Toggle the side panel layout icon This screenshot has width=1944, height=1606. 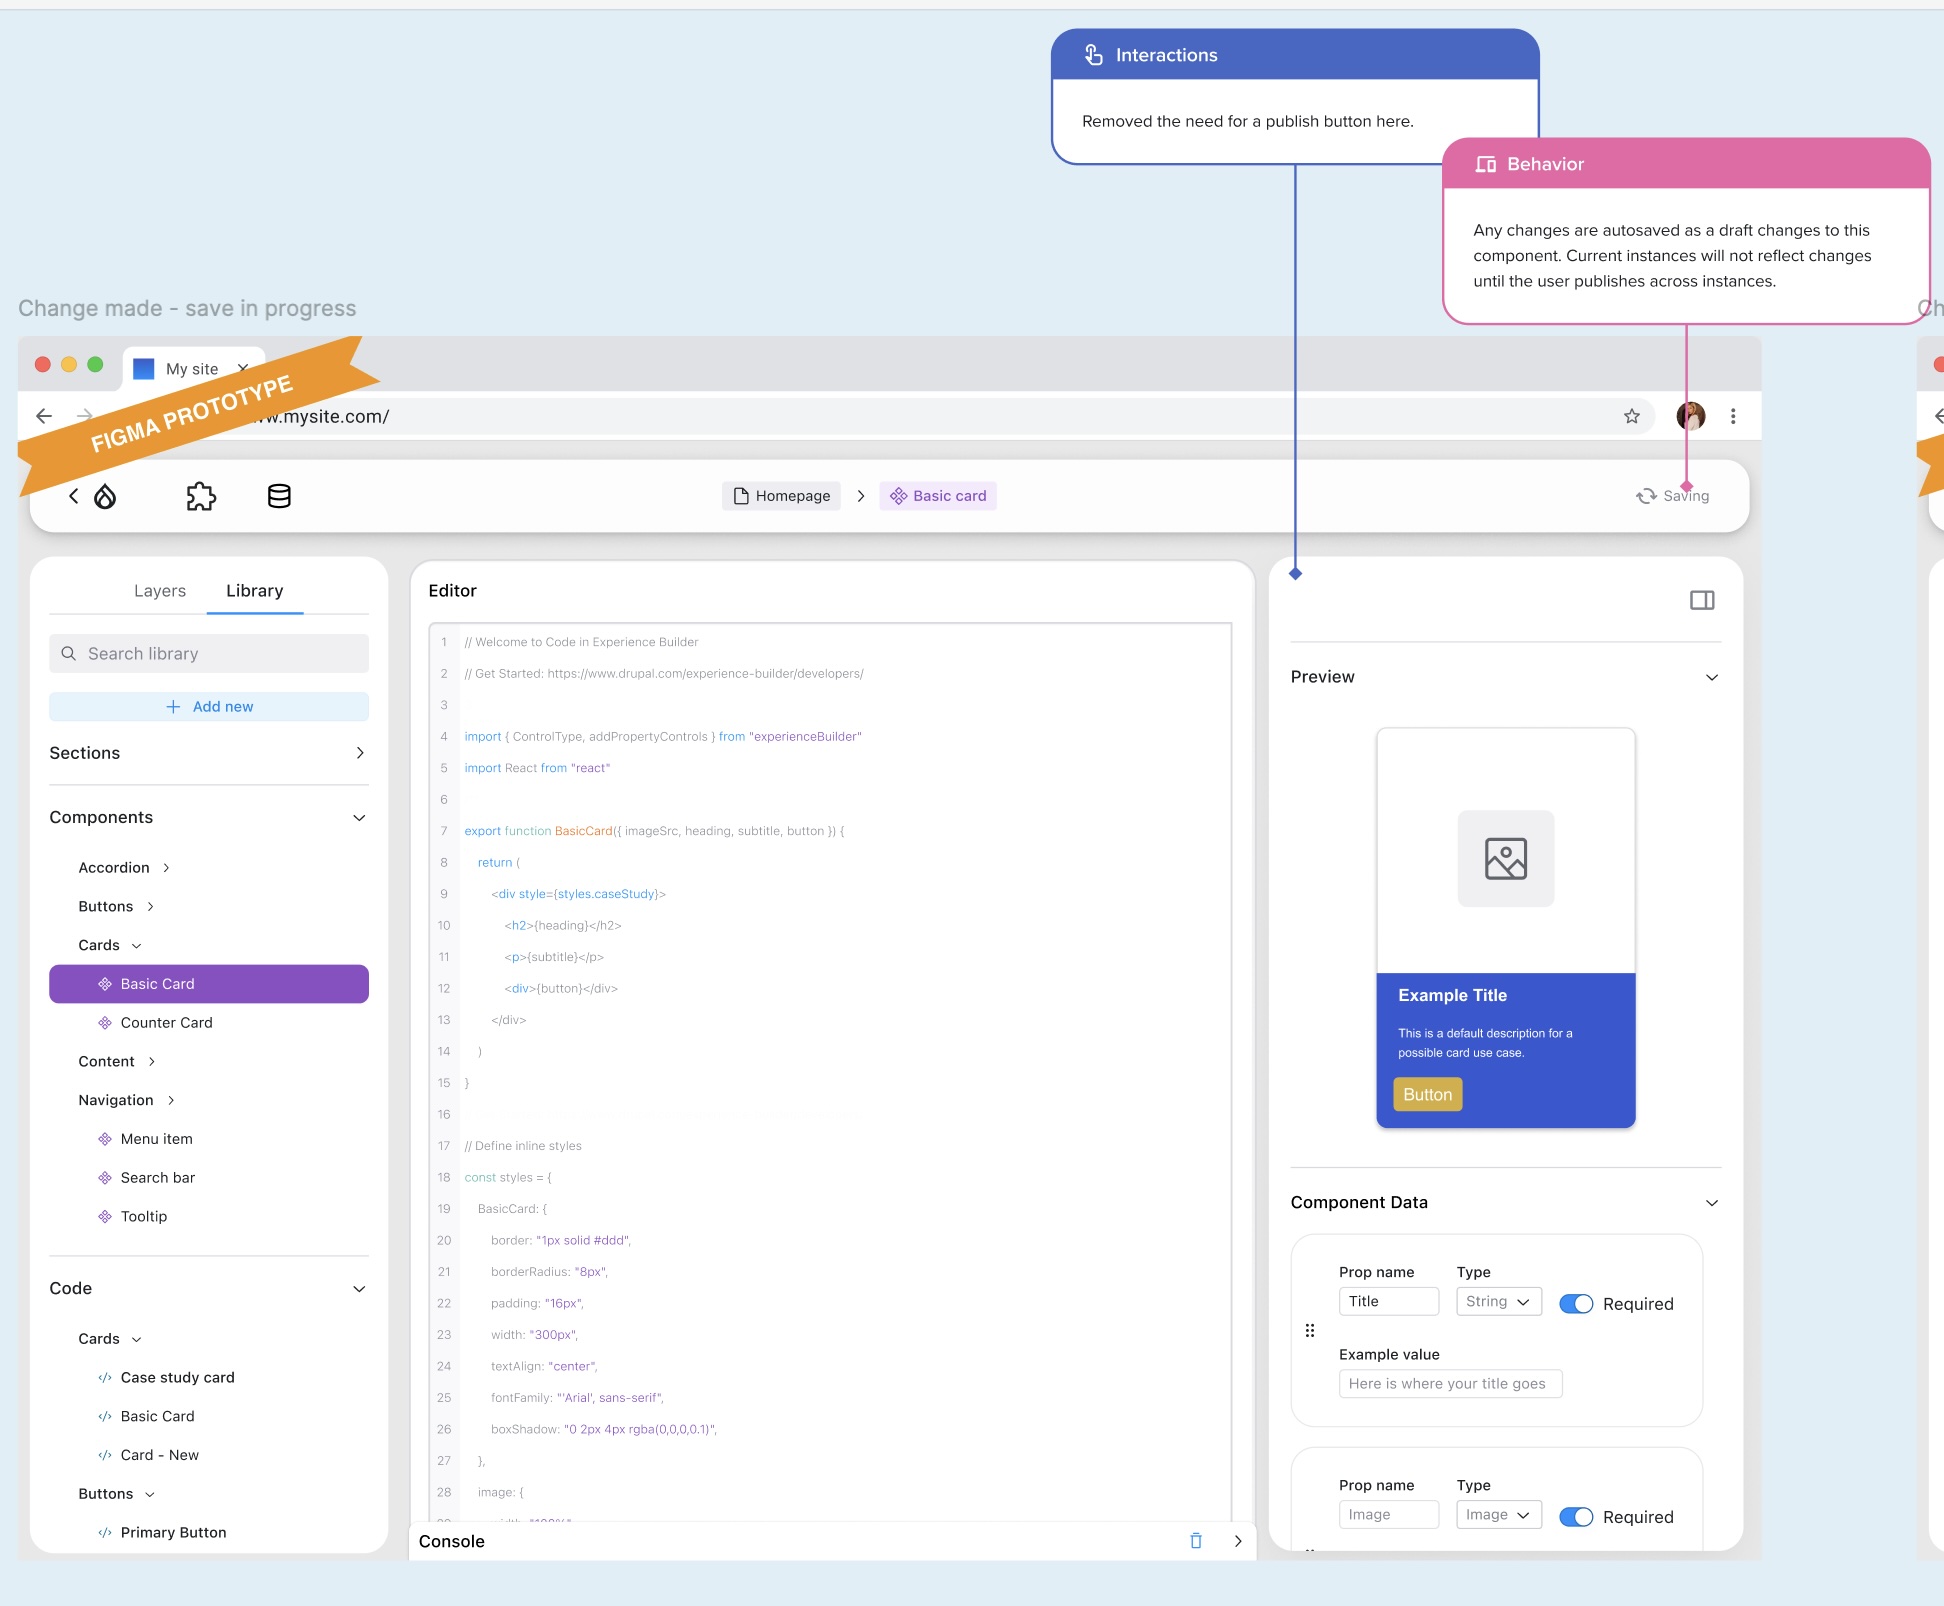tap(1701, 600)
